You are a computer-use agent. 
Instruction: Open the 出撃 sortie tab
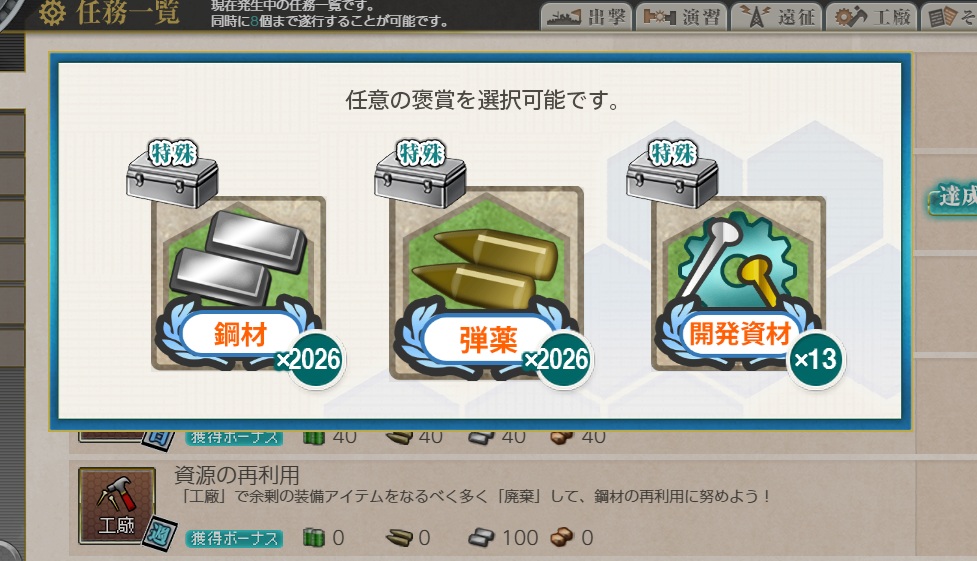point(586,16)
